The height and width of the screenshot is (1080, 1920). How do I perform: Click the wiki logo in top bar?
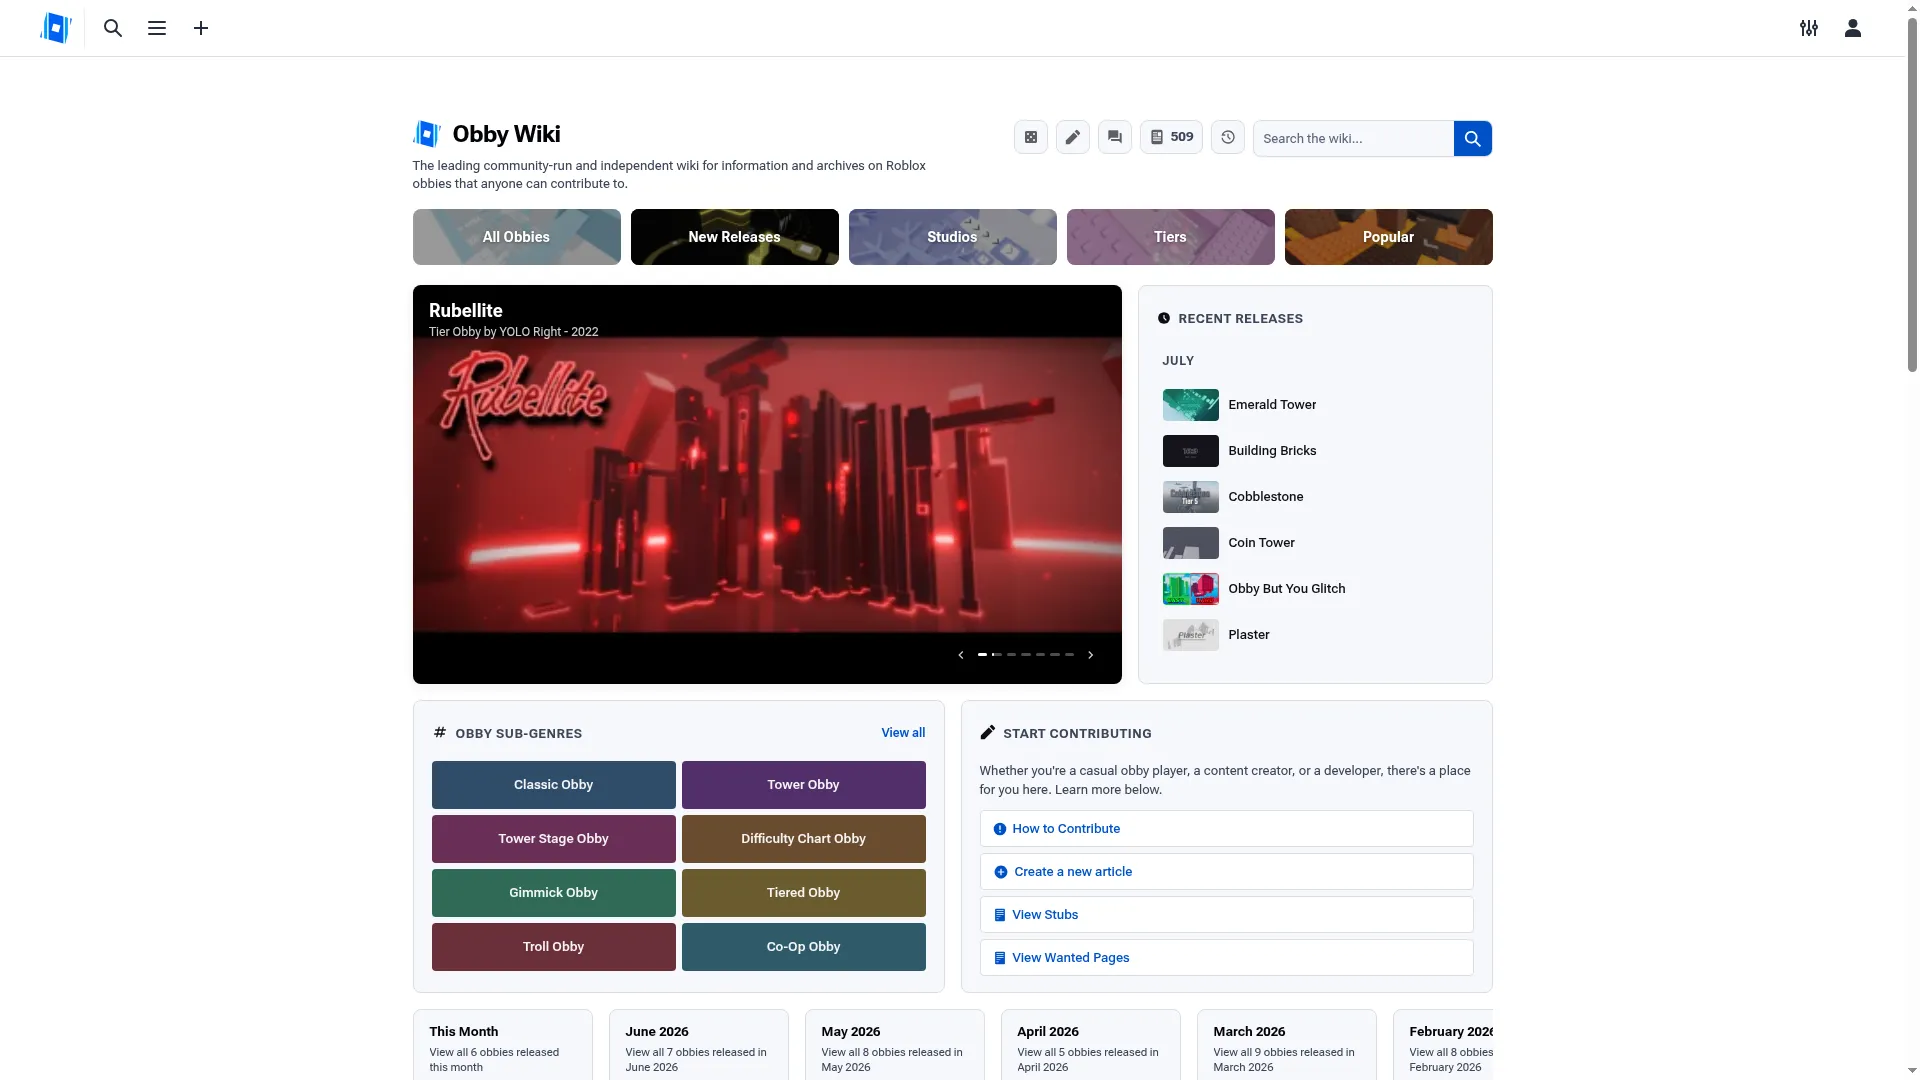(x=56, y=28)
